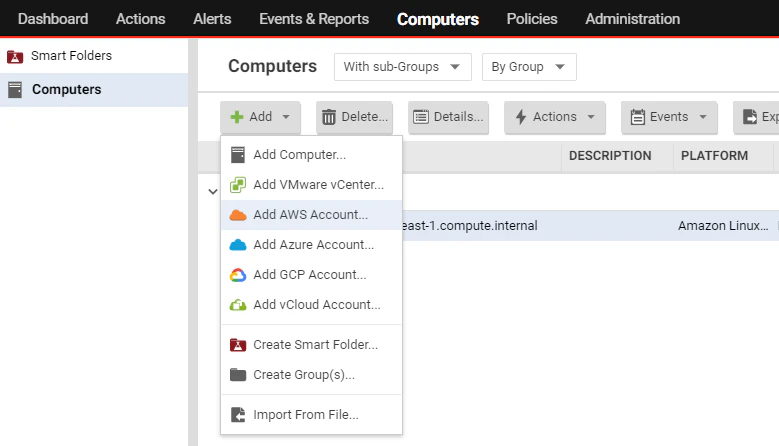
Task: Click the green plus Add icon
Action: [237, 117]
